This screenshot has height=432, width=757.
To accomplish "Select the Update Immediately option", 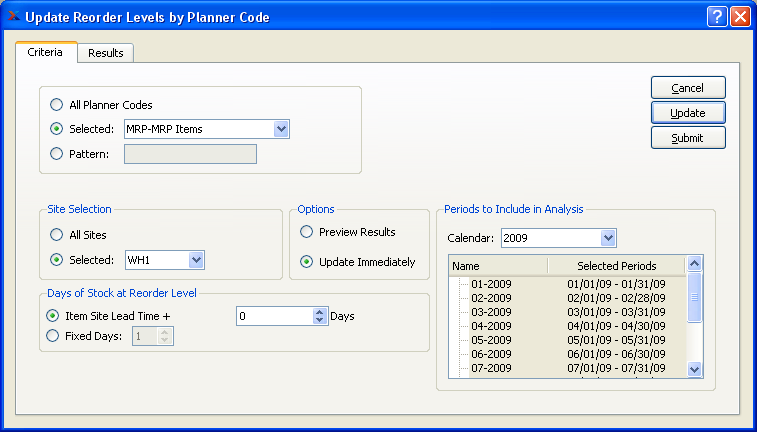I will tap(307, 262).
